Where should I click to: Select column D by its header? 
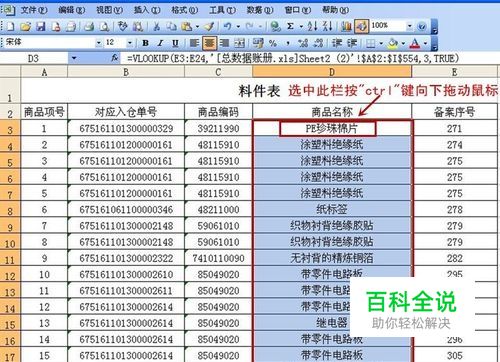[332, 72]
